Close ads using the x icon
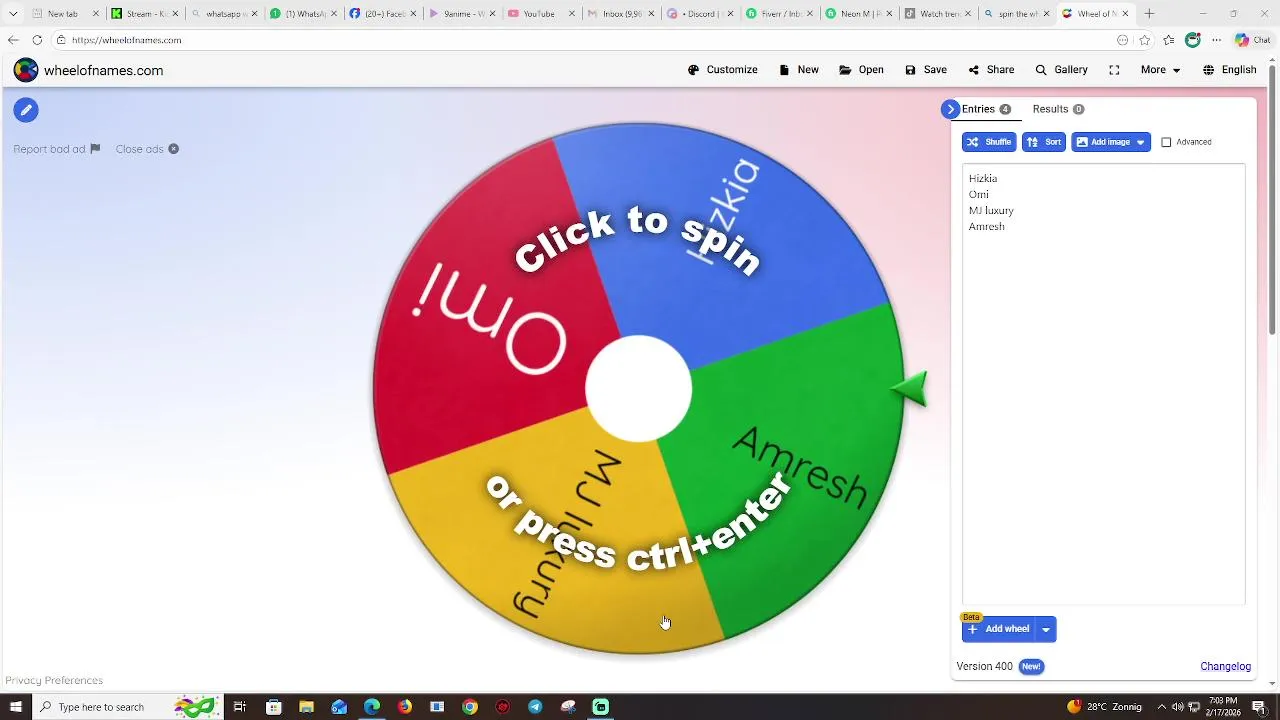Screen dimensions: 1280x720 (173, 149)
